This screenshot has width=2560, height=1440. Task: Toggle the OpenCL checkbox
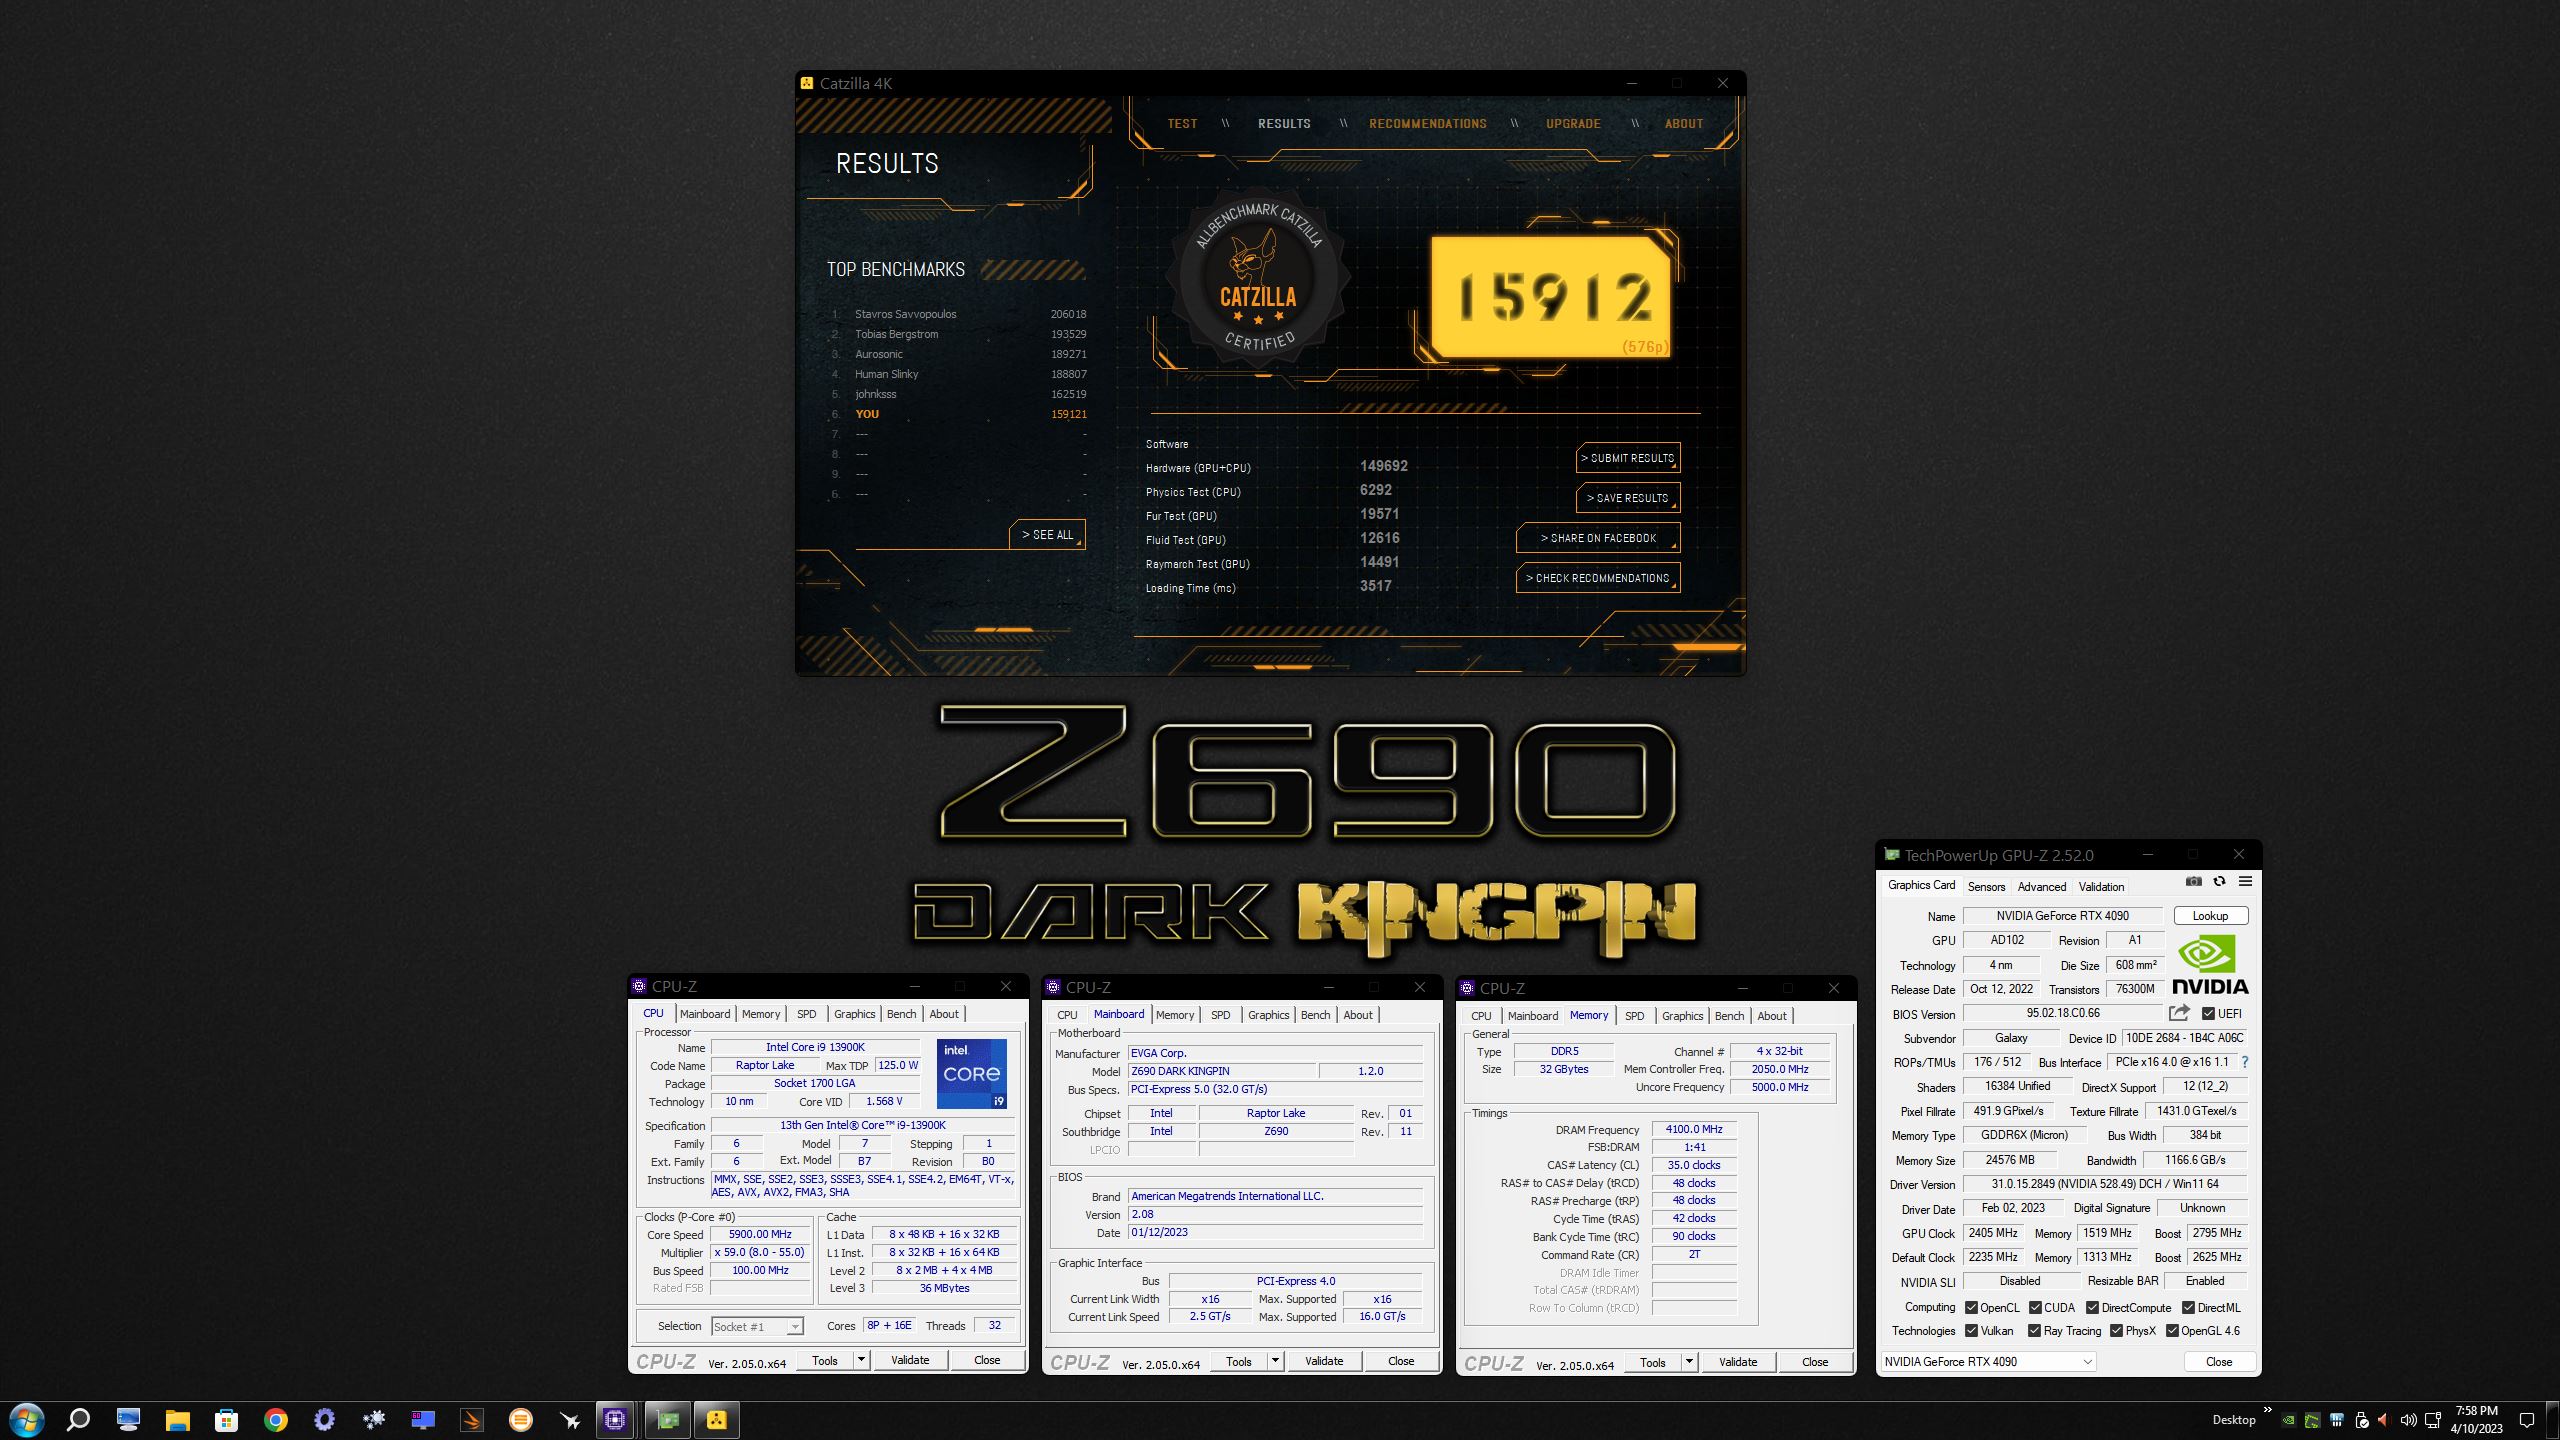coord(1971,1307)
